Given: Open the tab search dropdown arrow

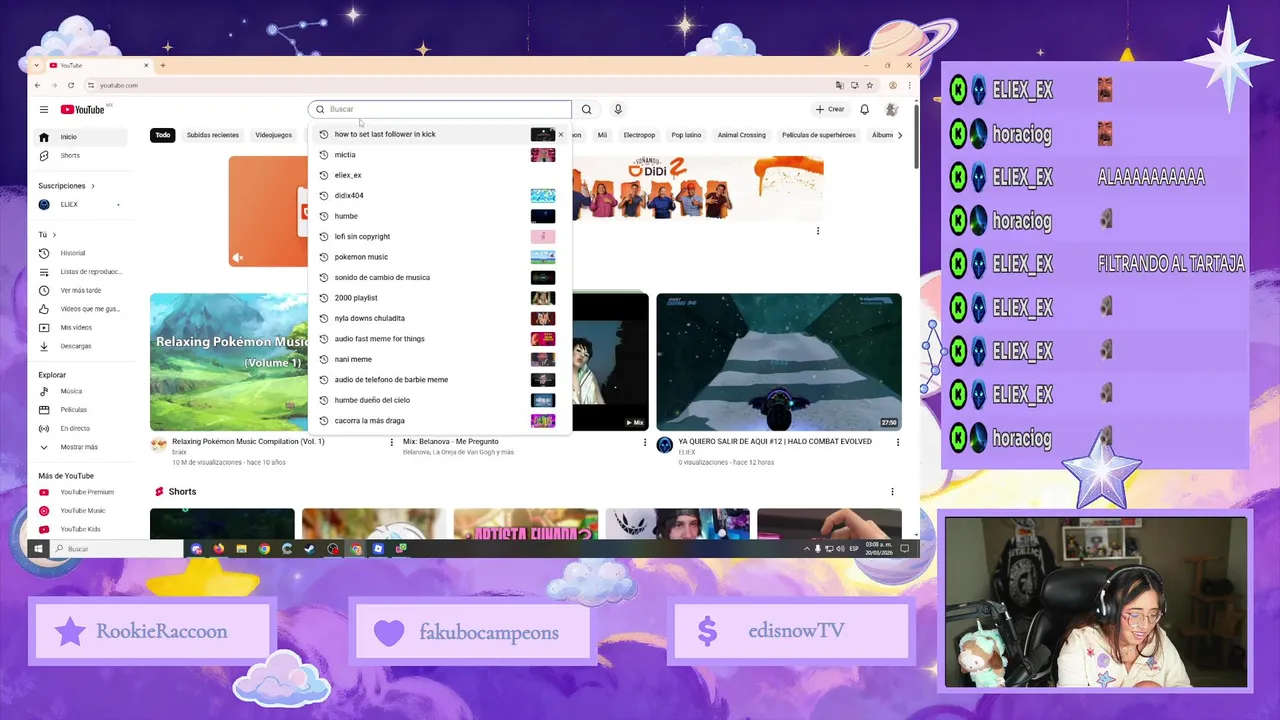Looking at the screenshot, I should pos(37,65).
